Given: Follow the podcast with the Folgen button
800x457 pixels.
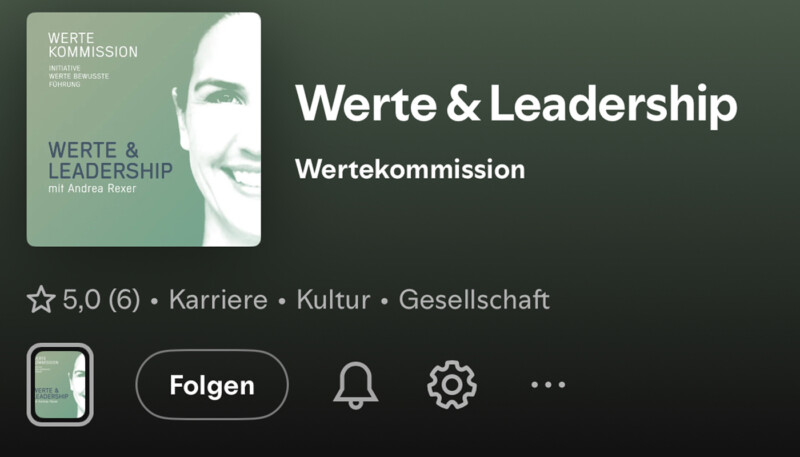Looking at the screenshot, I should 212,385.
